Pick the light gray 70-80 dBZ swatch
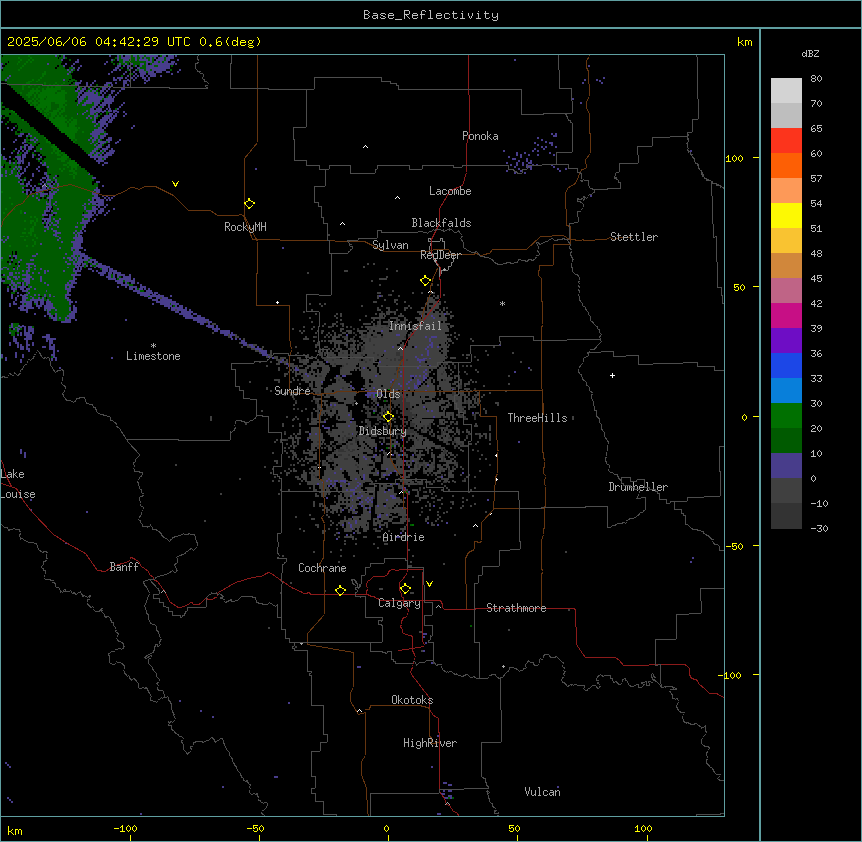The image size is (862, 842). tap(786, 91)
